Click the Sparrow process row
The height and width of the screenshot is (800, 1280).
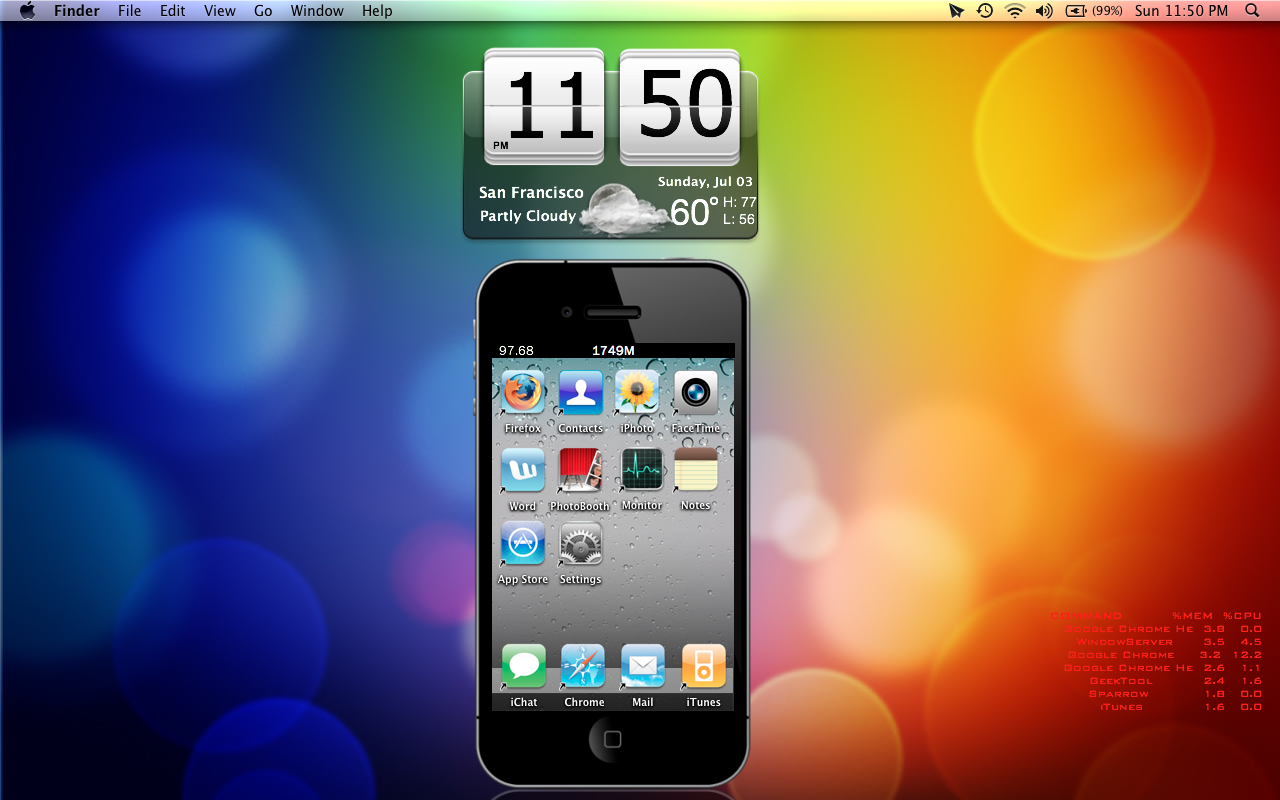coord(1176,694)
